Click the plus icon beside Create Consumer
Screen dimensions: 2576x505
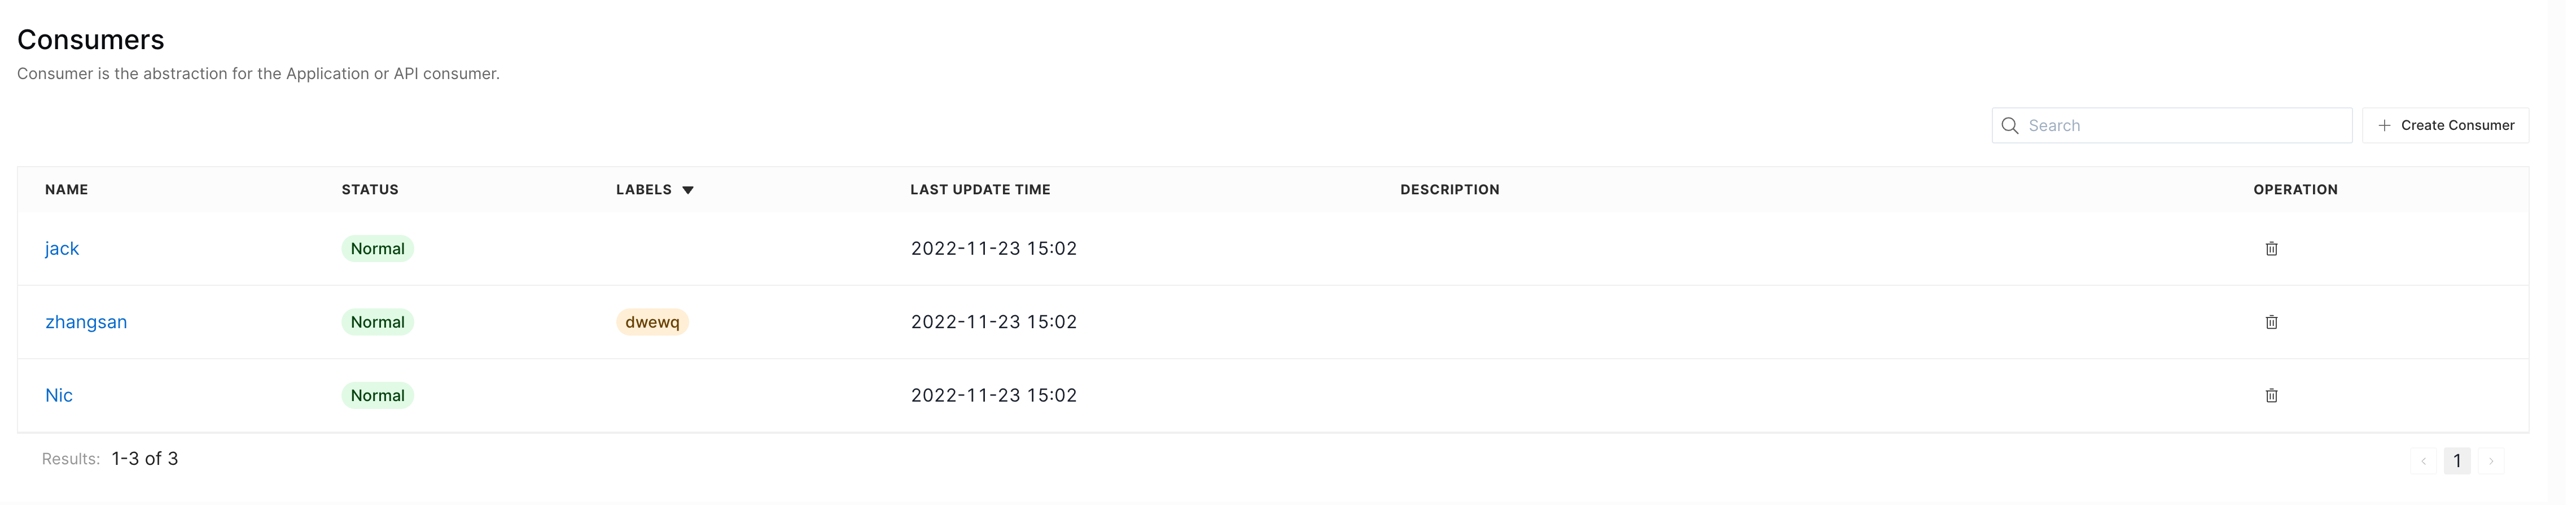2384,125
